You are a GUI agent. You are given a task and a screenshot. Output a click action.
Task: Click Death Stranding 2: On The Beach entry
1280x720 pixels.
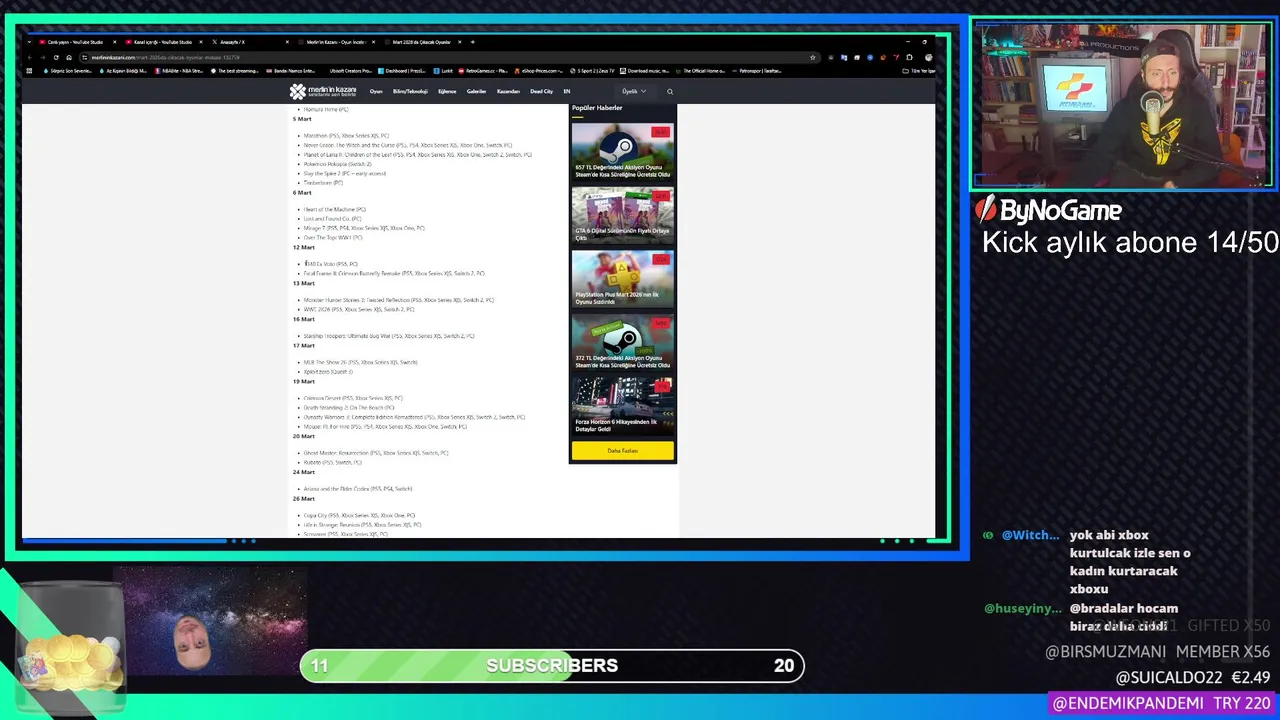coord(349,408)
